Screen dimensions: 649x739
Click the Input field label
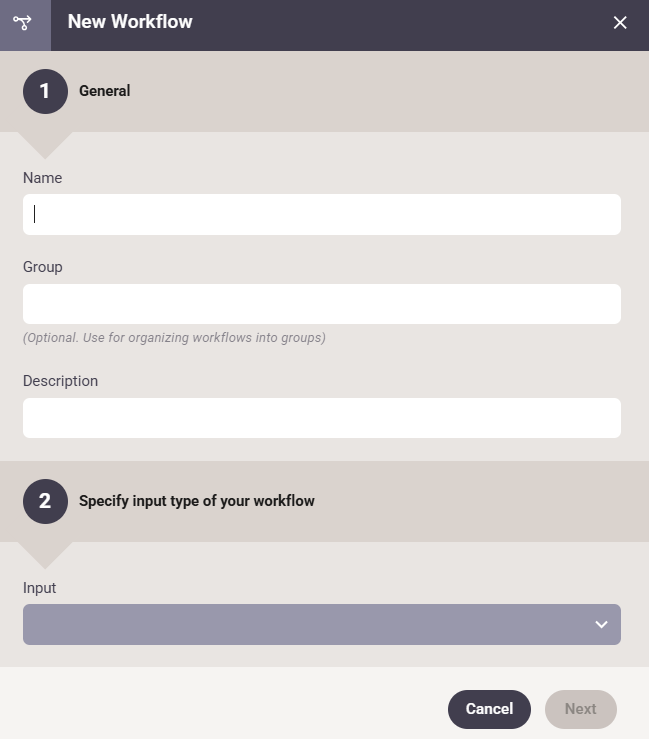(x=40, y=588)
